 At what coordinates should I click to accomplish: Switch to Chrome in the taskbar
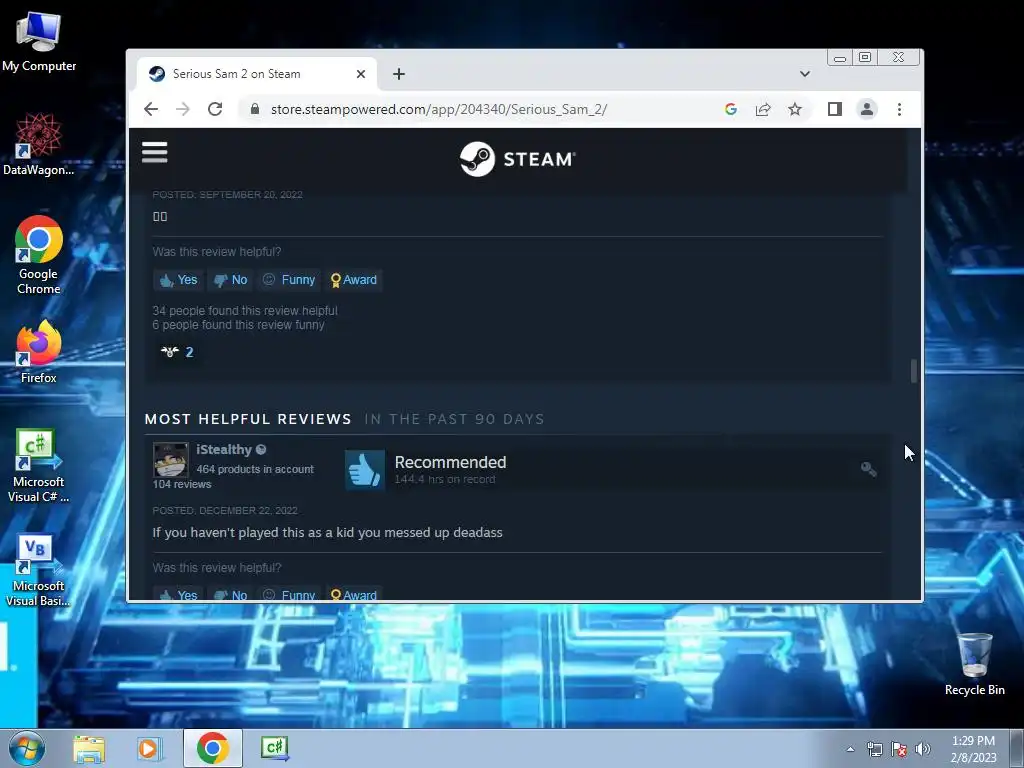coord(213,748)
